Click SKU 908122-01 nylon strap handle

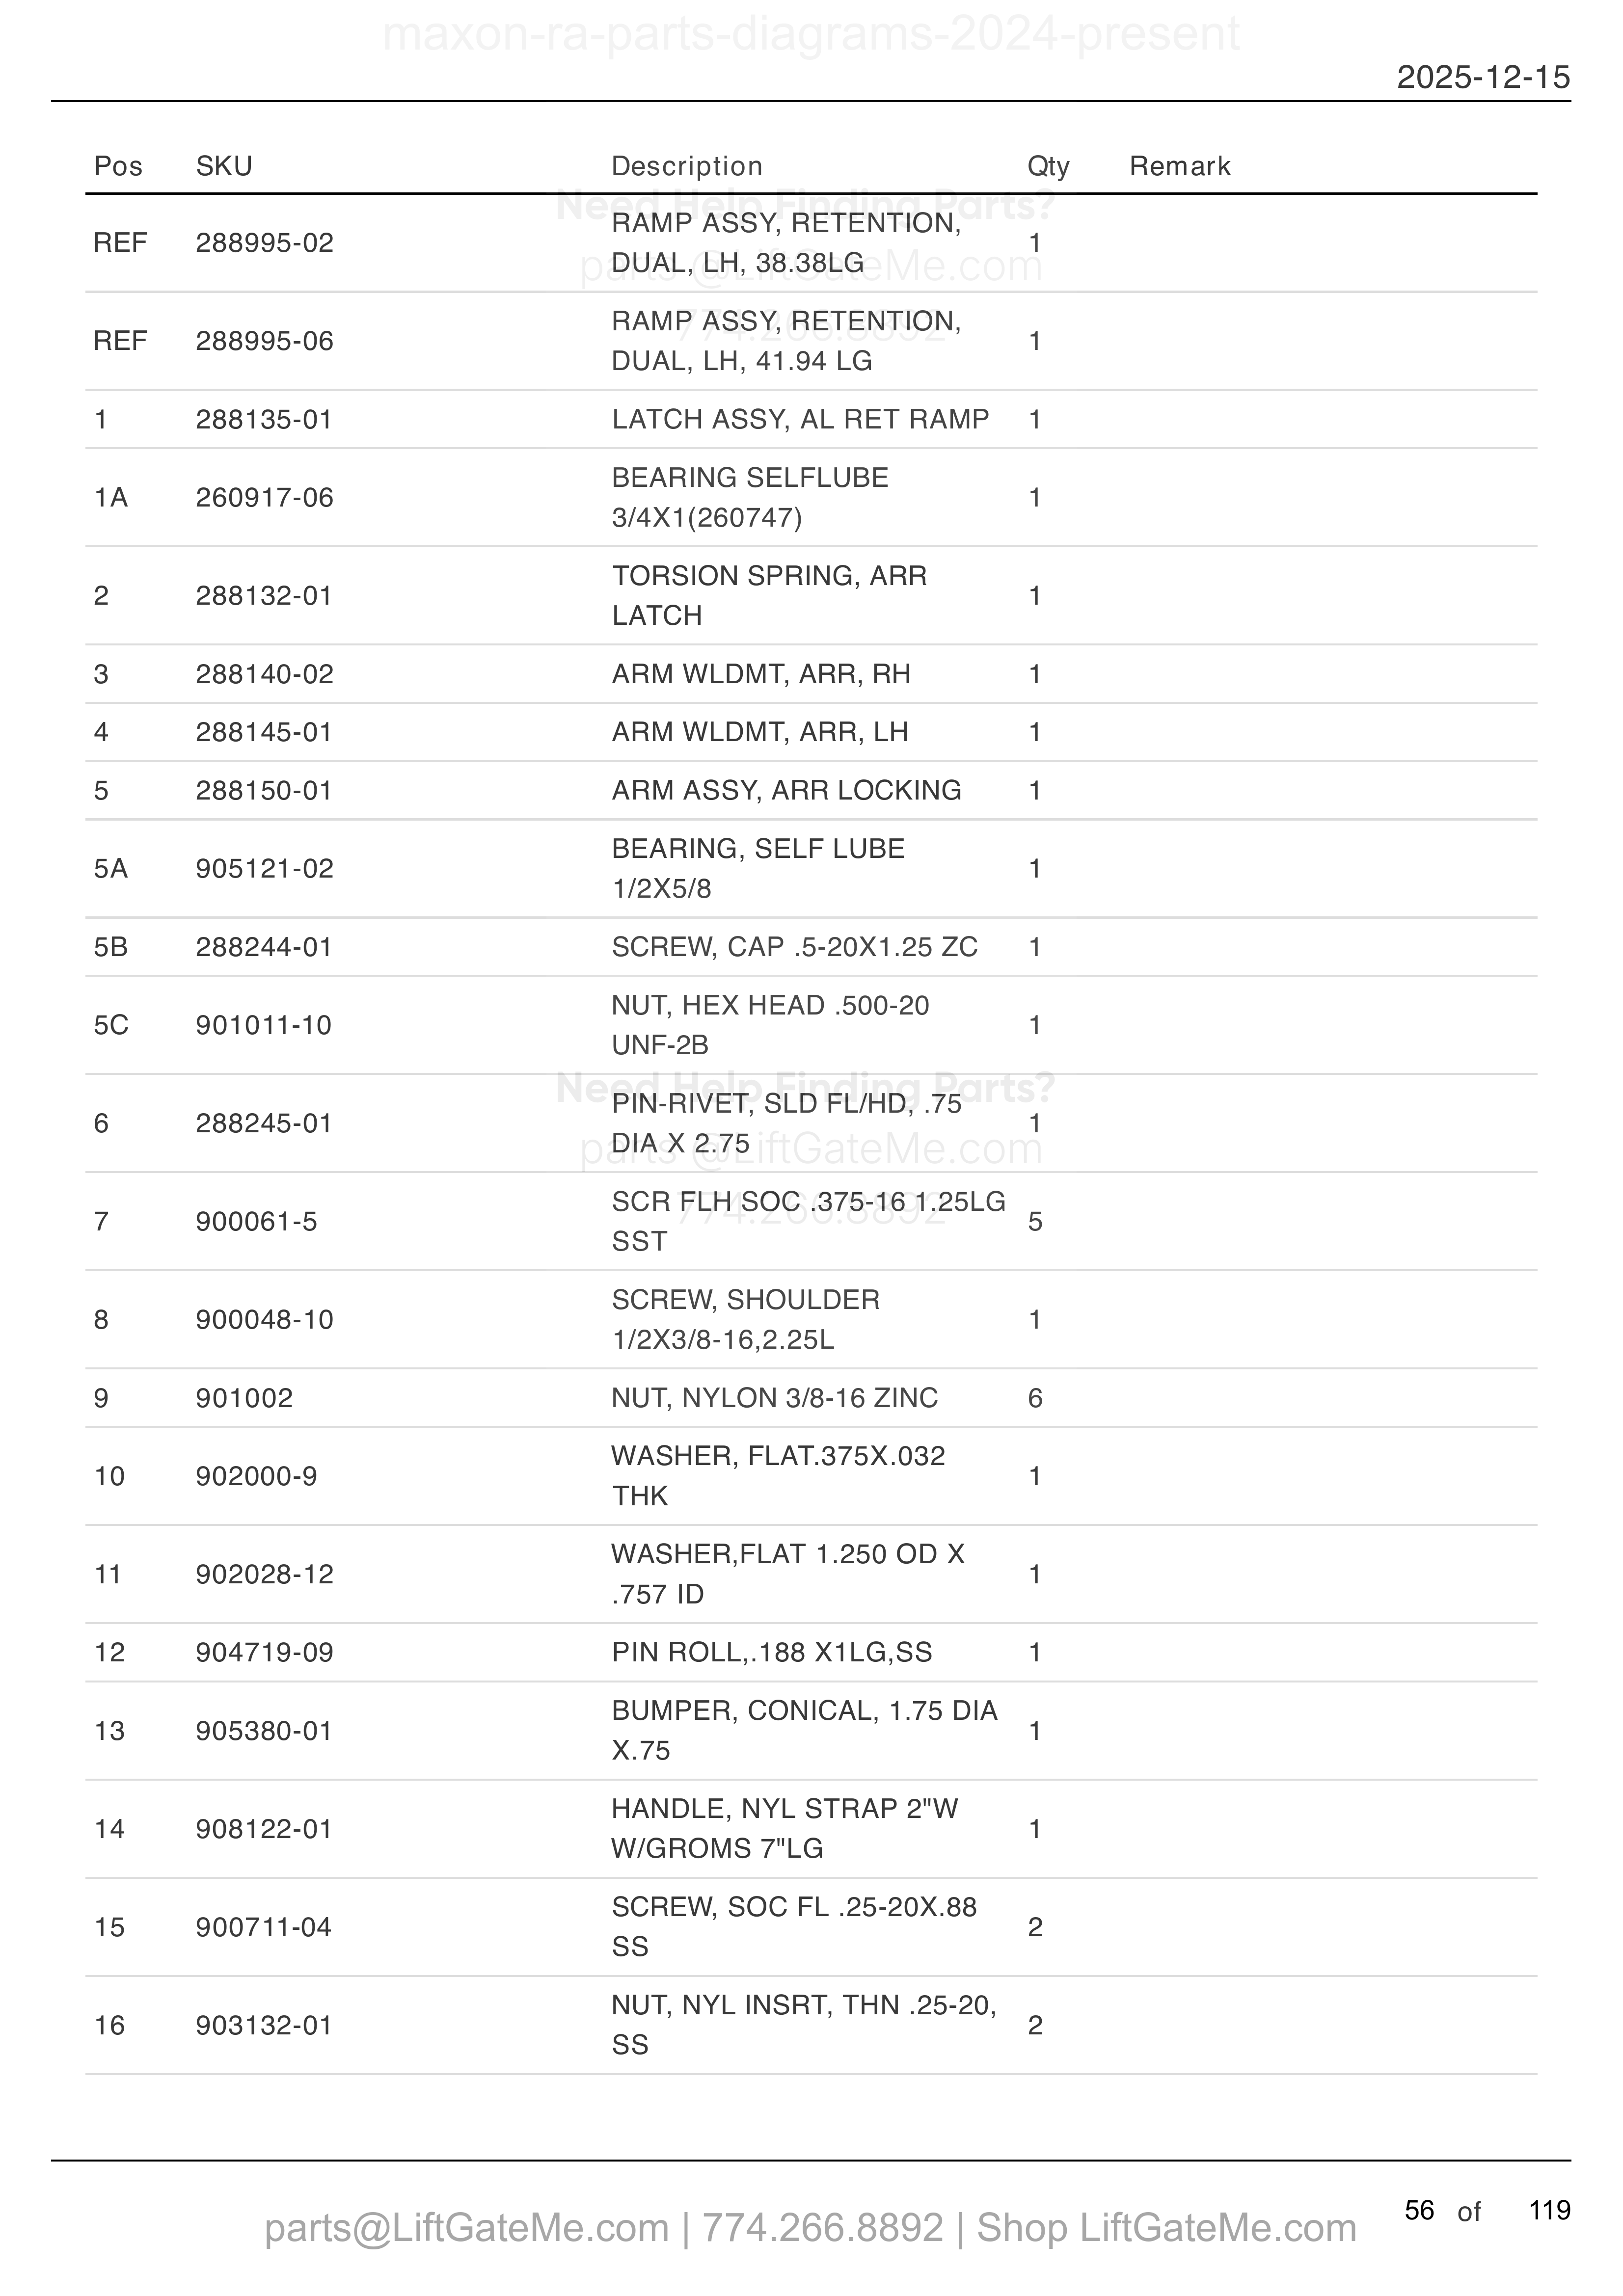[x=264, y=1829]
